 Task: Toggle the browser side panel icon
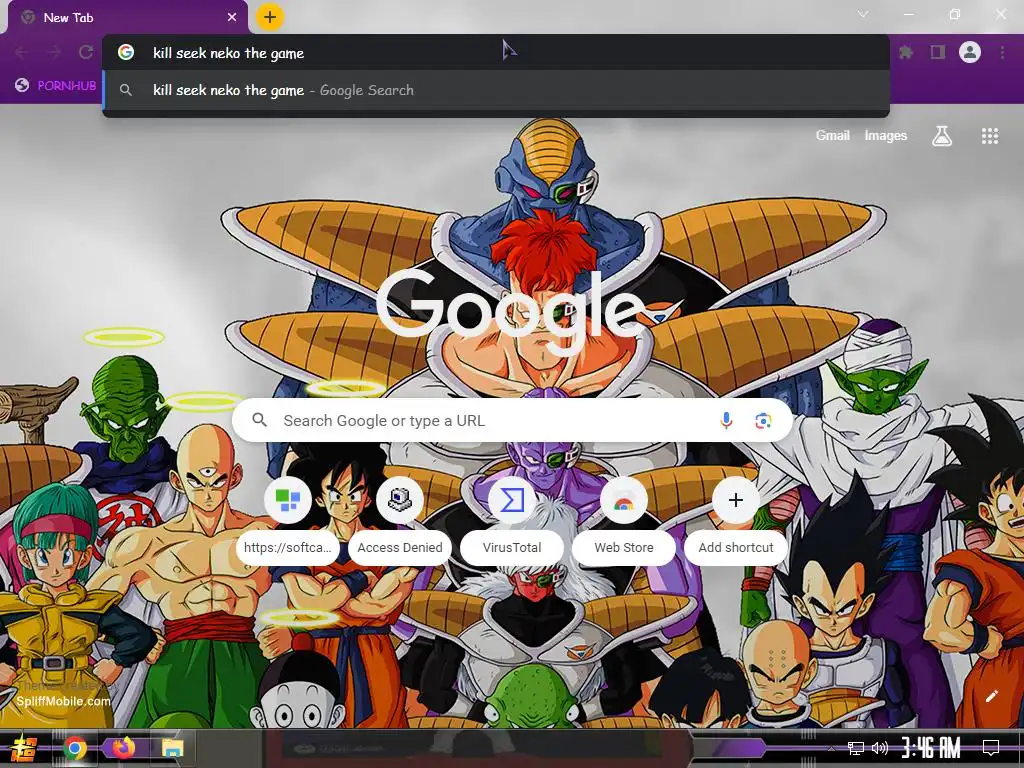pyautogui.click(x=938, y=52)
